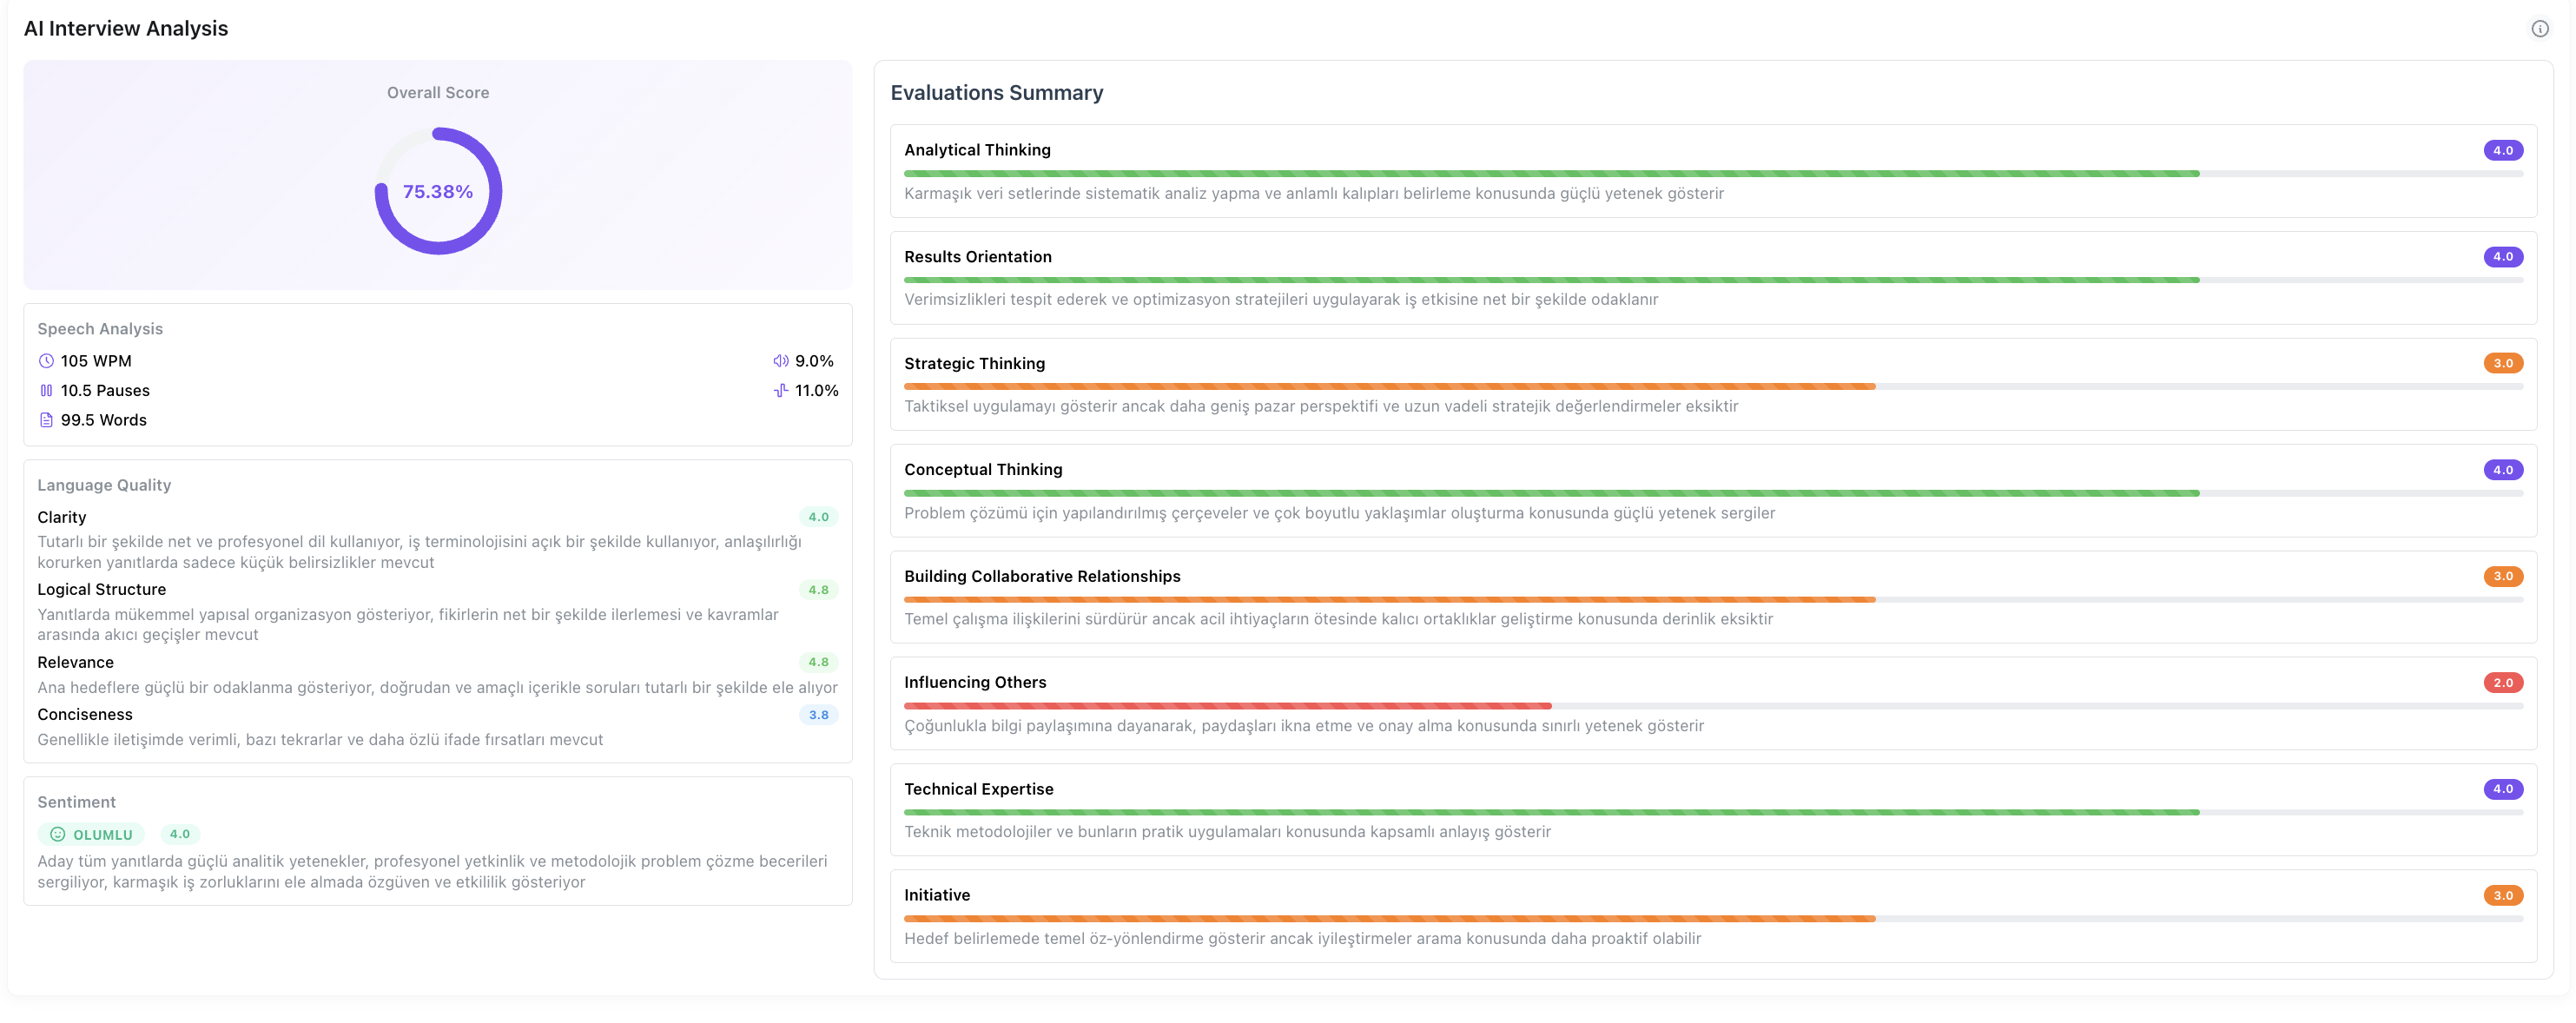
Task: Click the AI Interview Analysis page title
Action: tap(126, 28)
